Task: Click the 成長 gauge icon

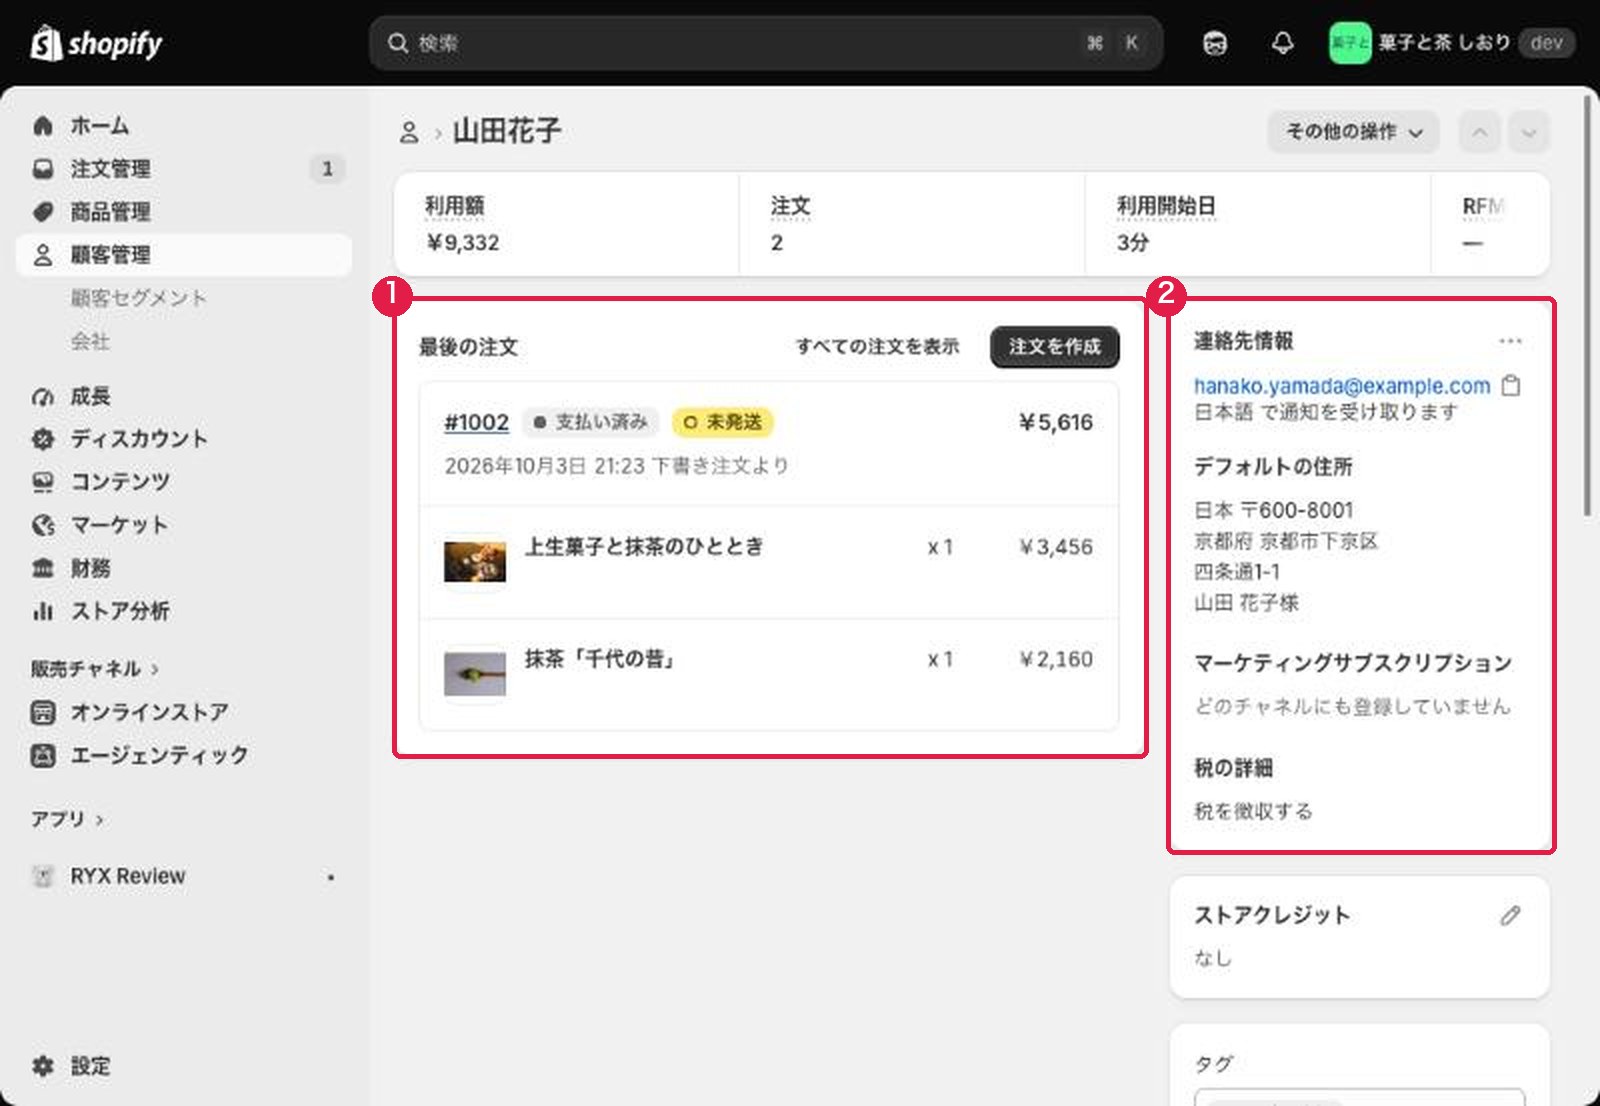Action: [x=43, y=397]
